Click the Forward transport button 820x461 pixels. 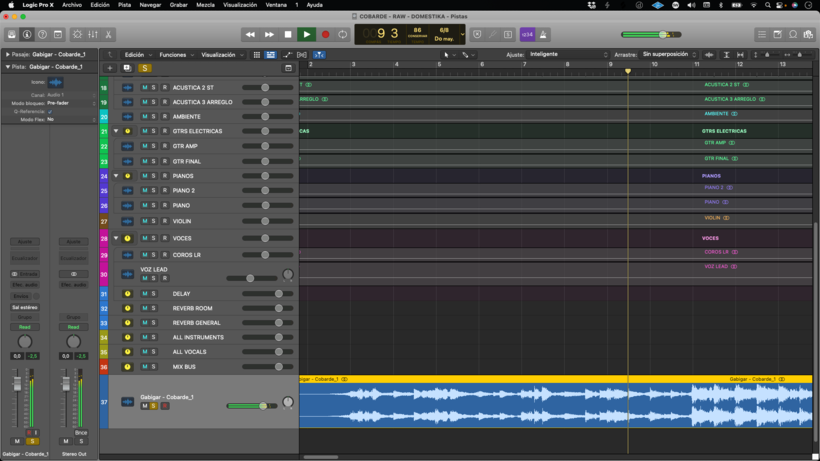(x=269, y=34)
